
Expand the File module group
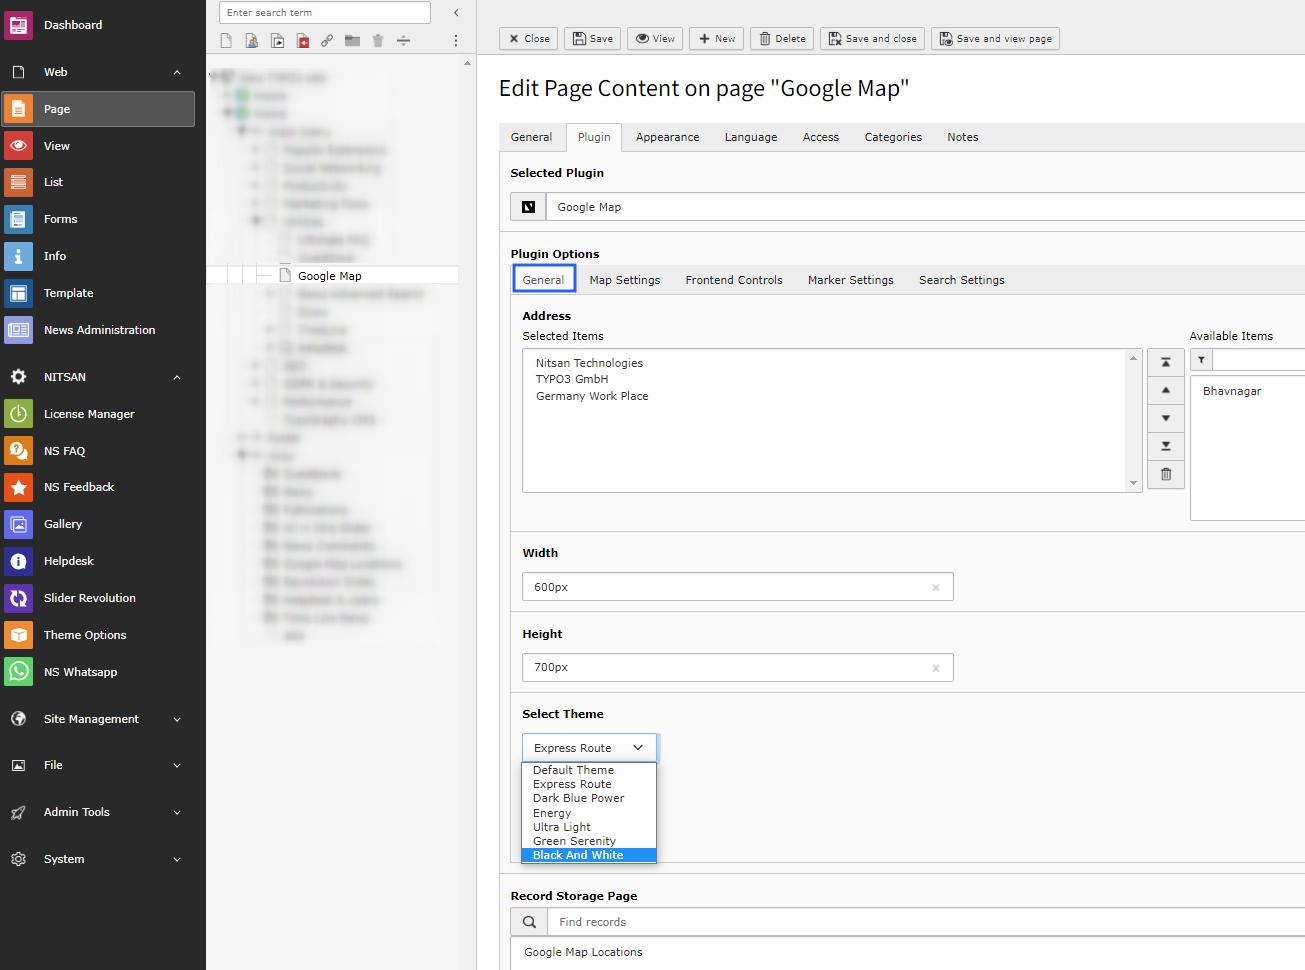177,766
